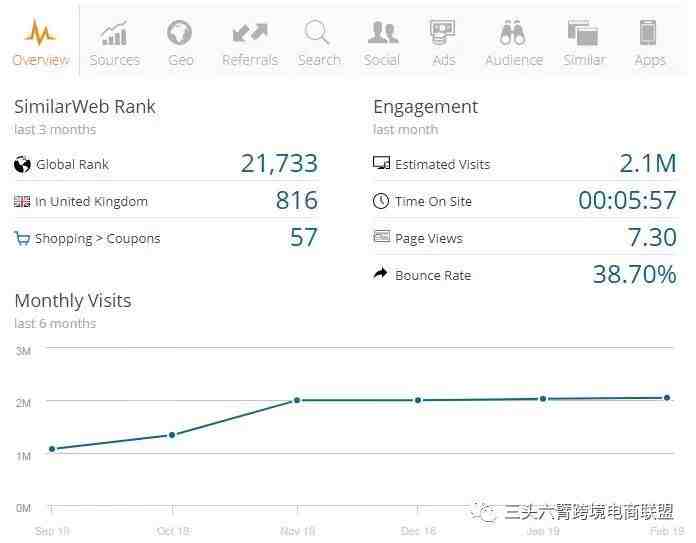Select the Time On Site value 00:05:57
The height and width of the screenshot is (543, 696).
[x=627, y=200]
